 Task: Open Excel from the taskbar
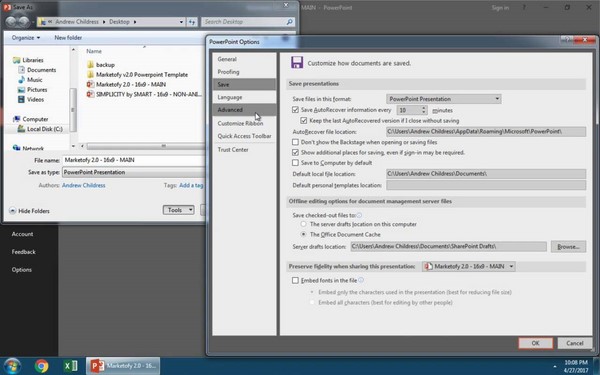(x=70, y=366)
